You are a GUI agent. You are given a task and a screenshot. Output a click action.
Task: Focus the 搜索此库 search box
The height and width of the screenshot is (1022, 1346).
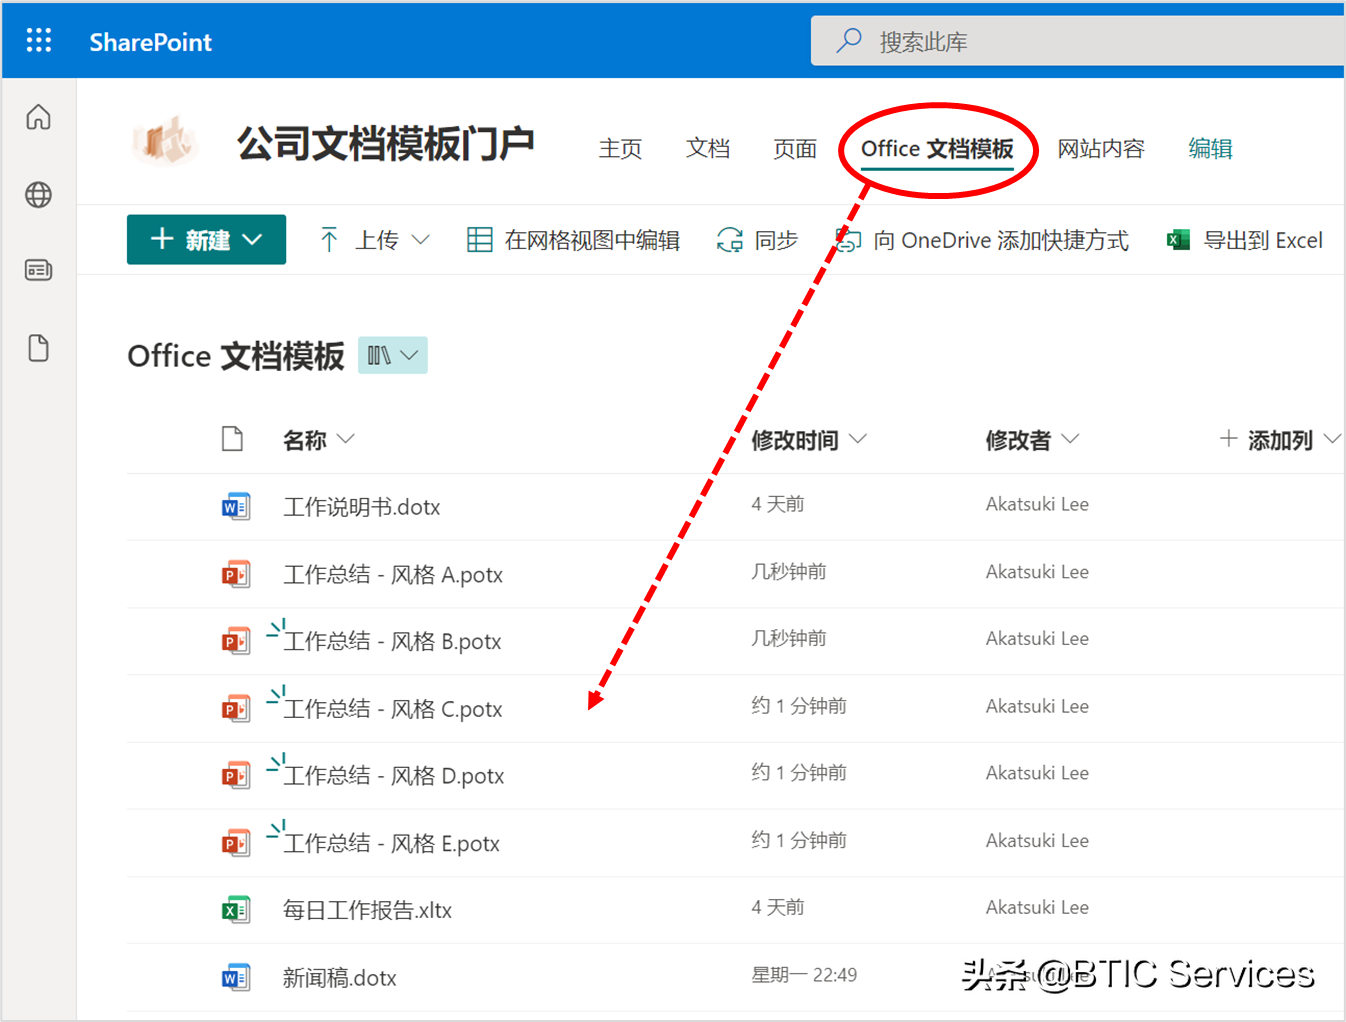pos(1078,41)
